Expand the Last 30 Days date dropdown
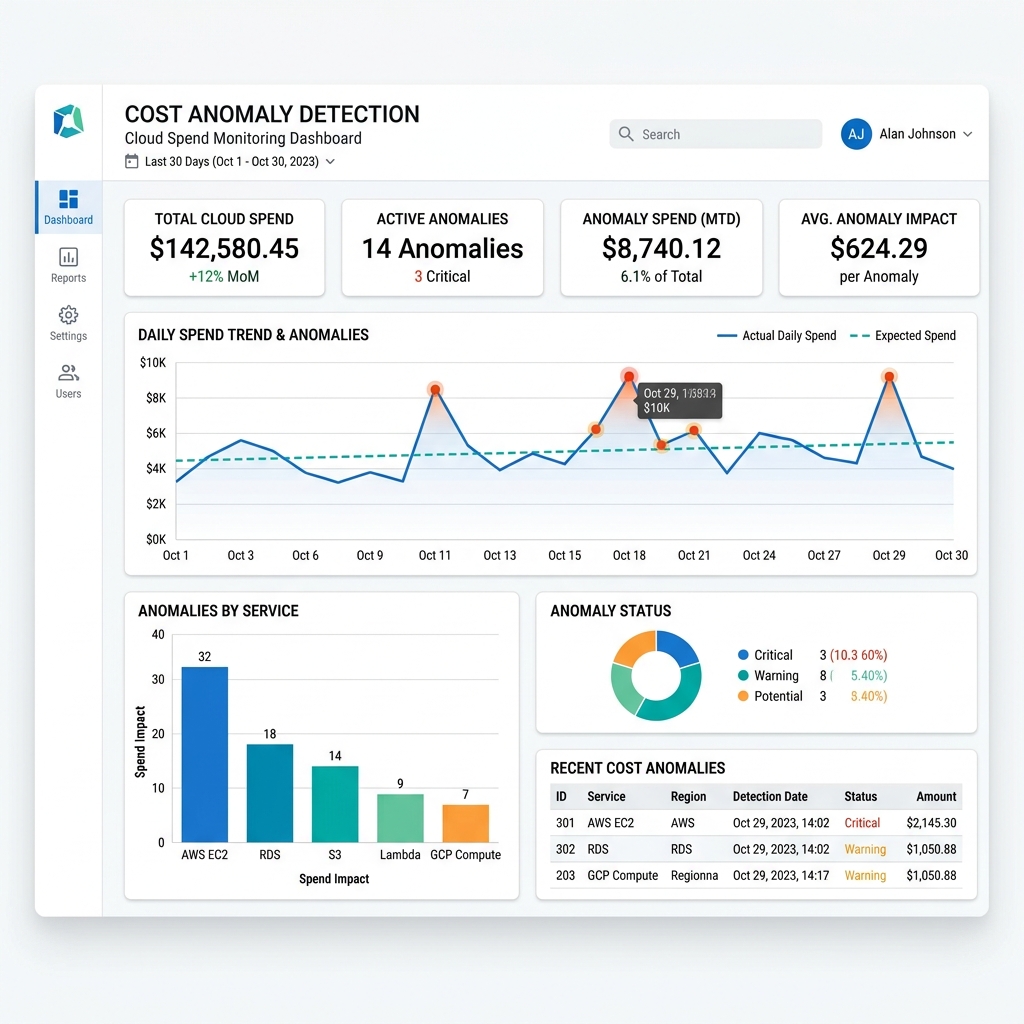Screen dimensions: 1024x1024 (x=330, y=161)
